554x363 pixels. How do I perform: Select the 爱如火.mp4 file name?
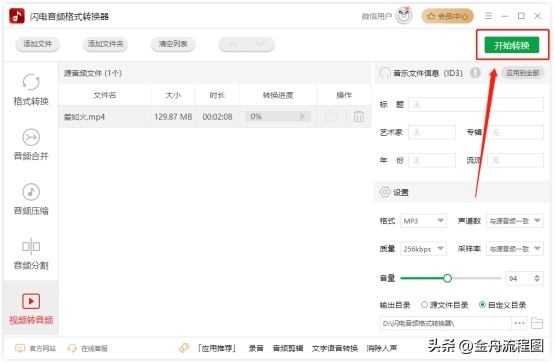click(x=84, y=117)
